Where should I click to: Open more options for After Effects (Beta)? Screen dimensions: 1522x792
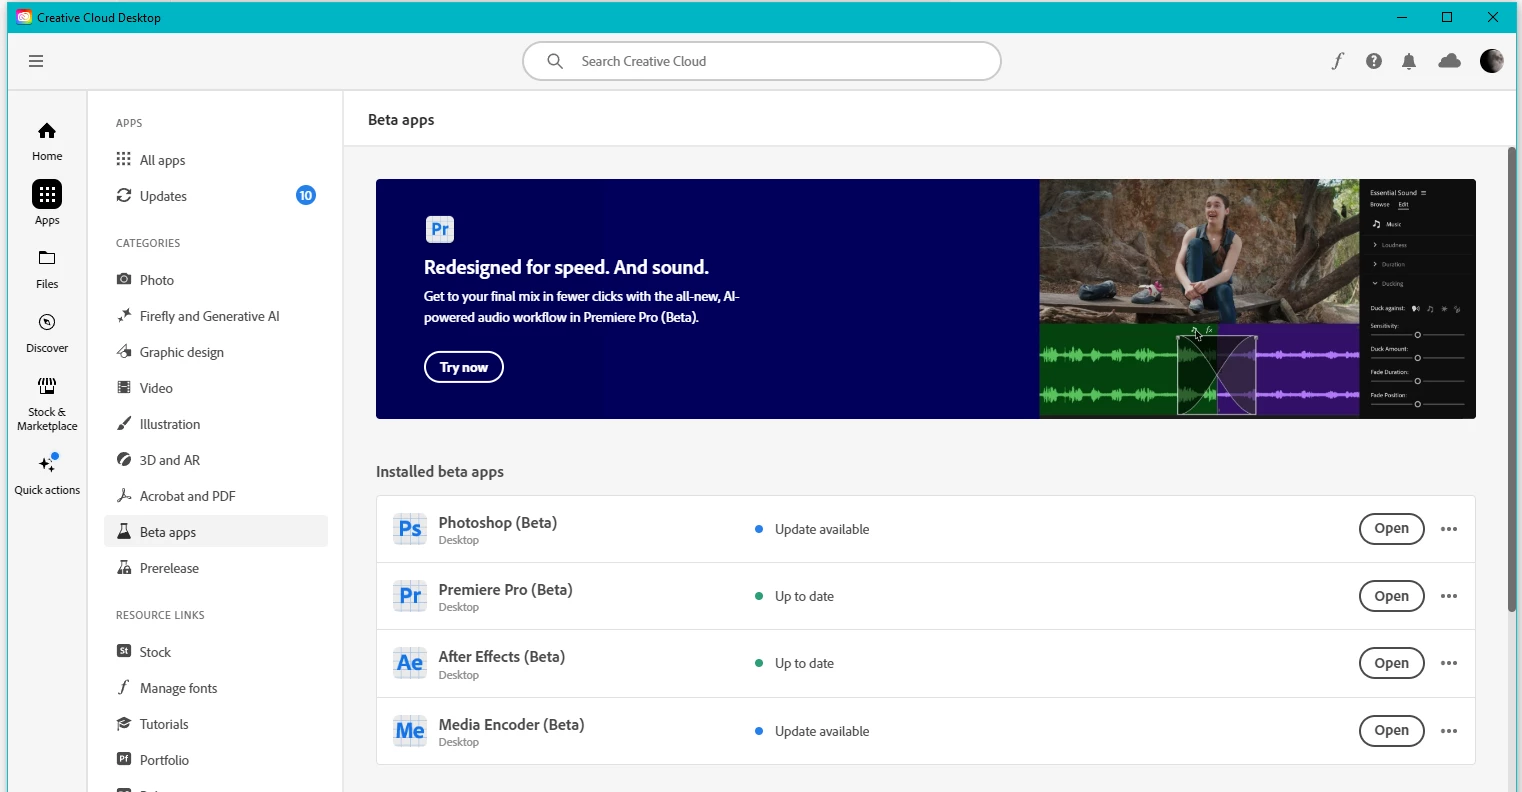click(1449, 663)
